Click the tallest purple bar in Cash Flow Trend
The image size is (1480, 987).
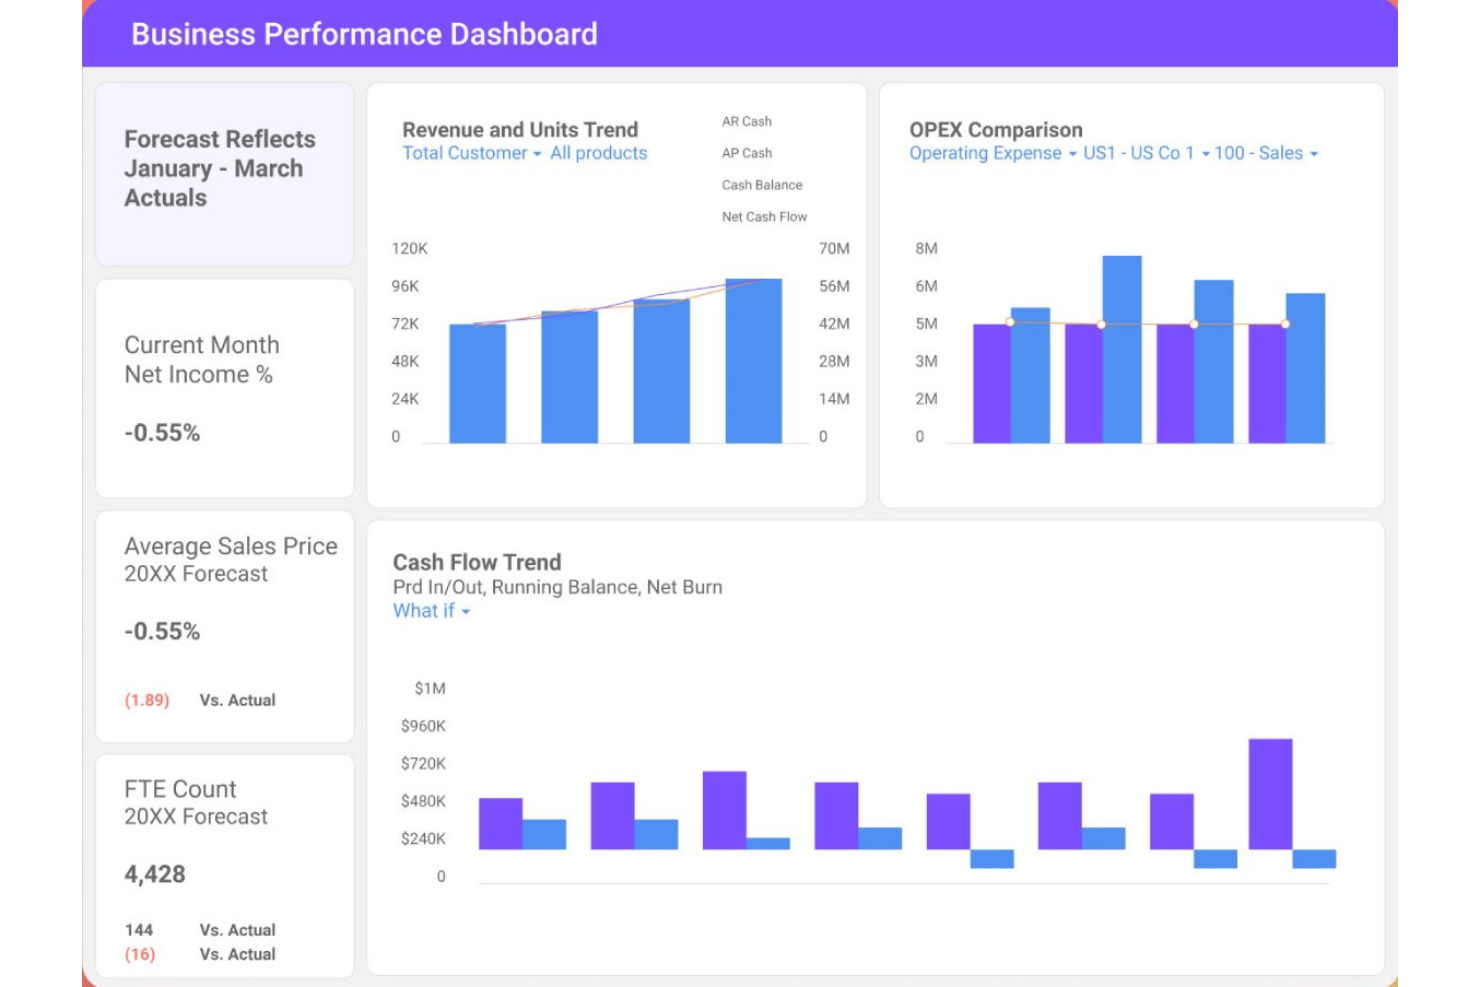click(1270, 794)
